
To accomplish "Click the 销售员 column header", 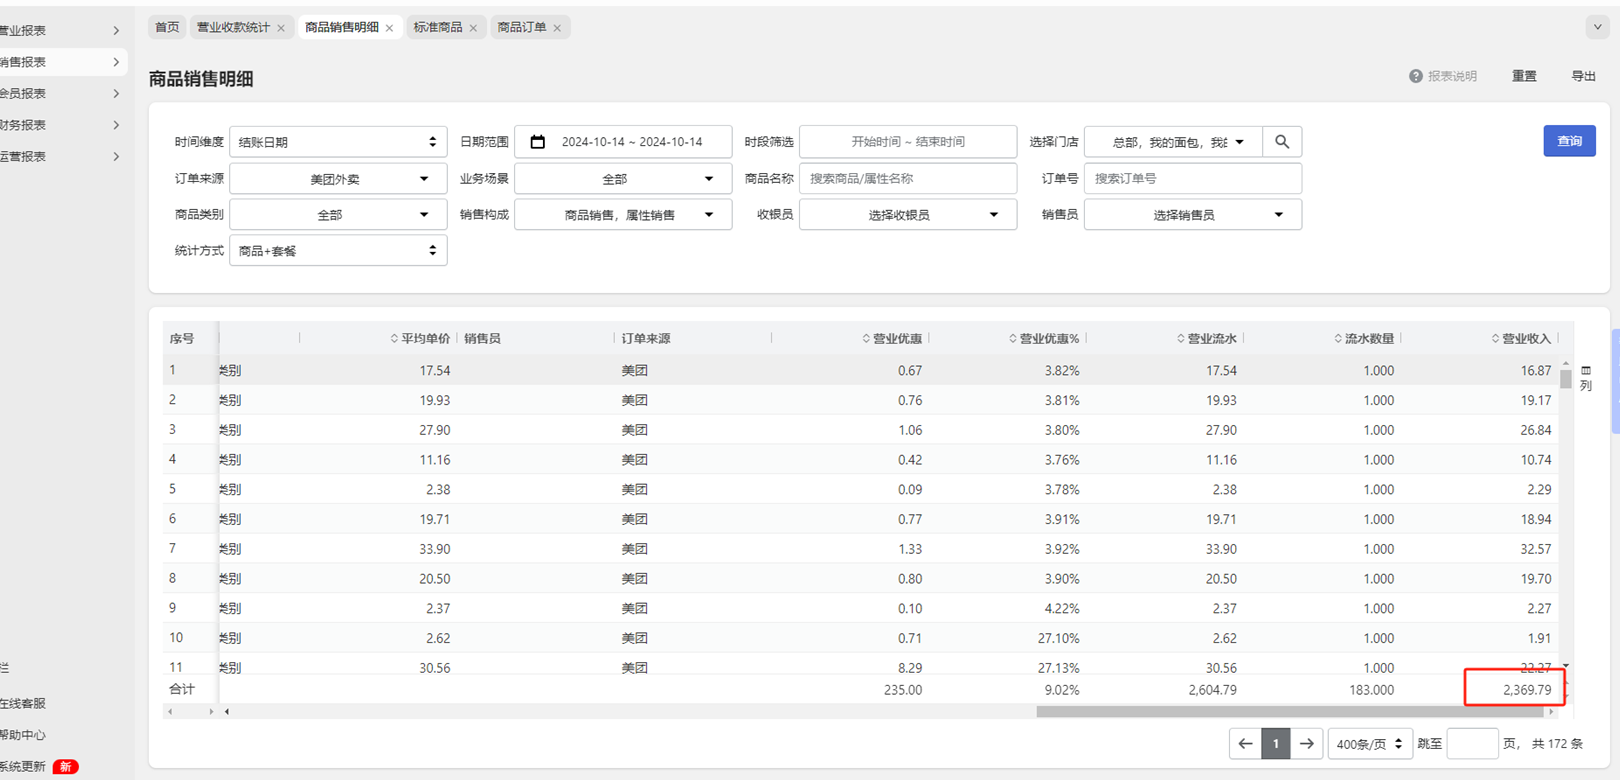I will point(482,339).
